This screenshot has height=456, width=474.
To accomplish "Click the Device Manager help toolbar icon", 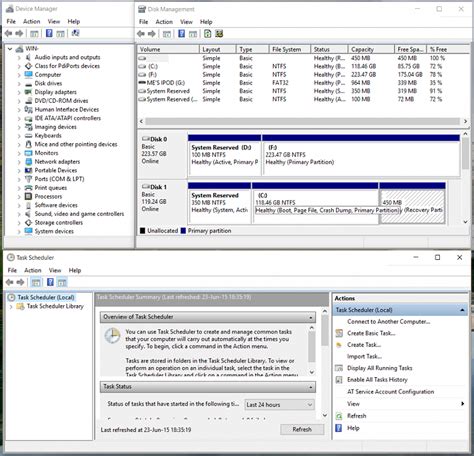I will click(49, 33).
